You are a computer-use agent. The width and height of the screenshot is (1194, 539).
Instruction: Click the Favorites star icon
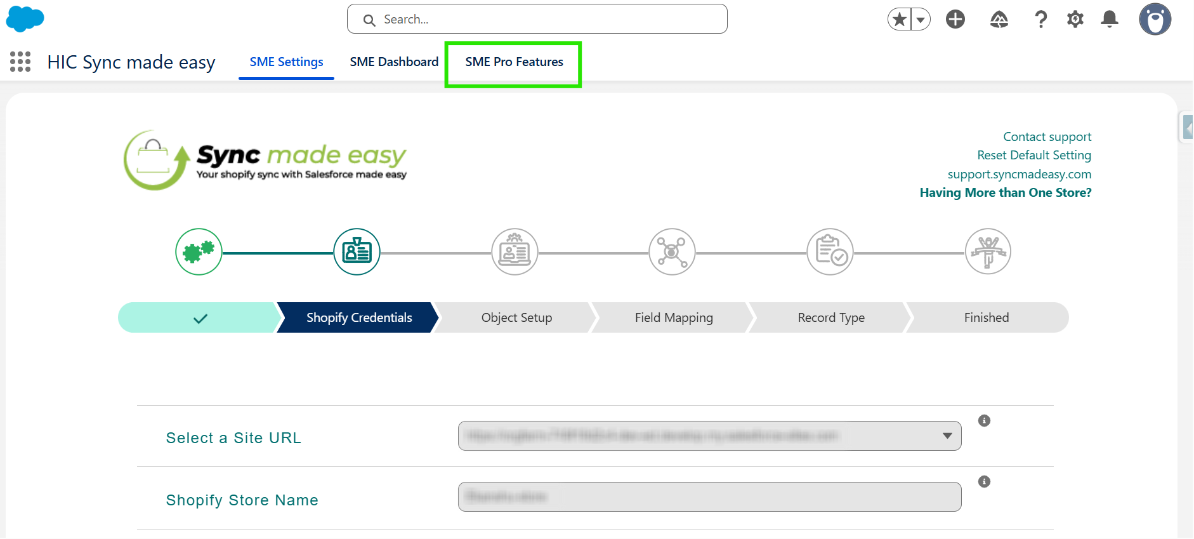pos(899,20)
